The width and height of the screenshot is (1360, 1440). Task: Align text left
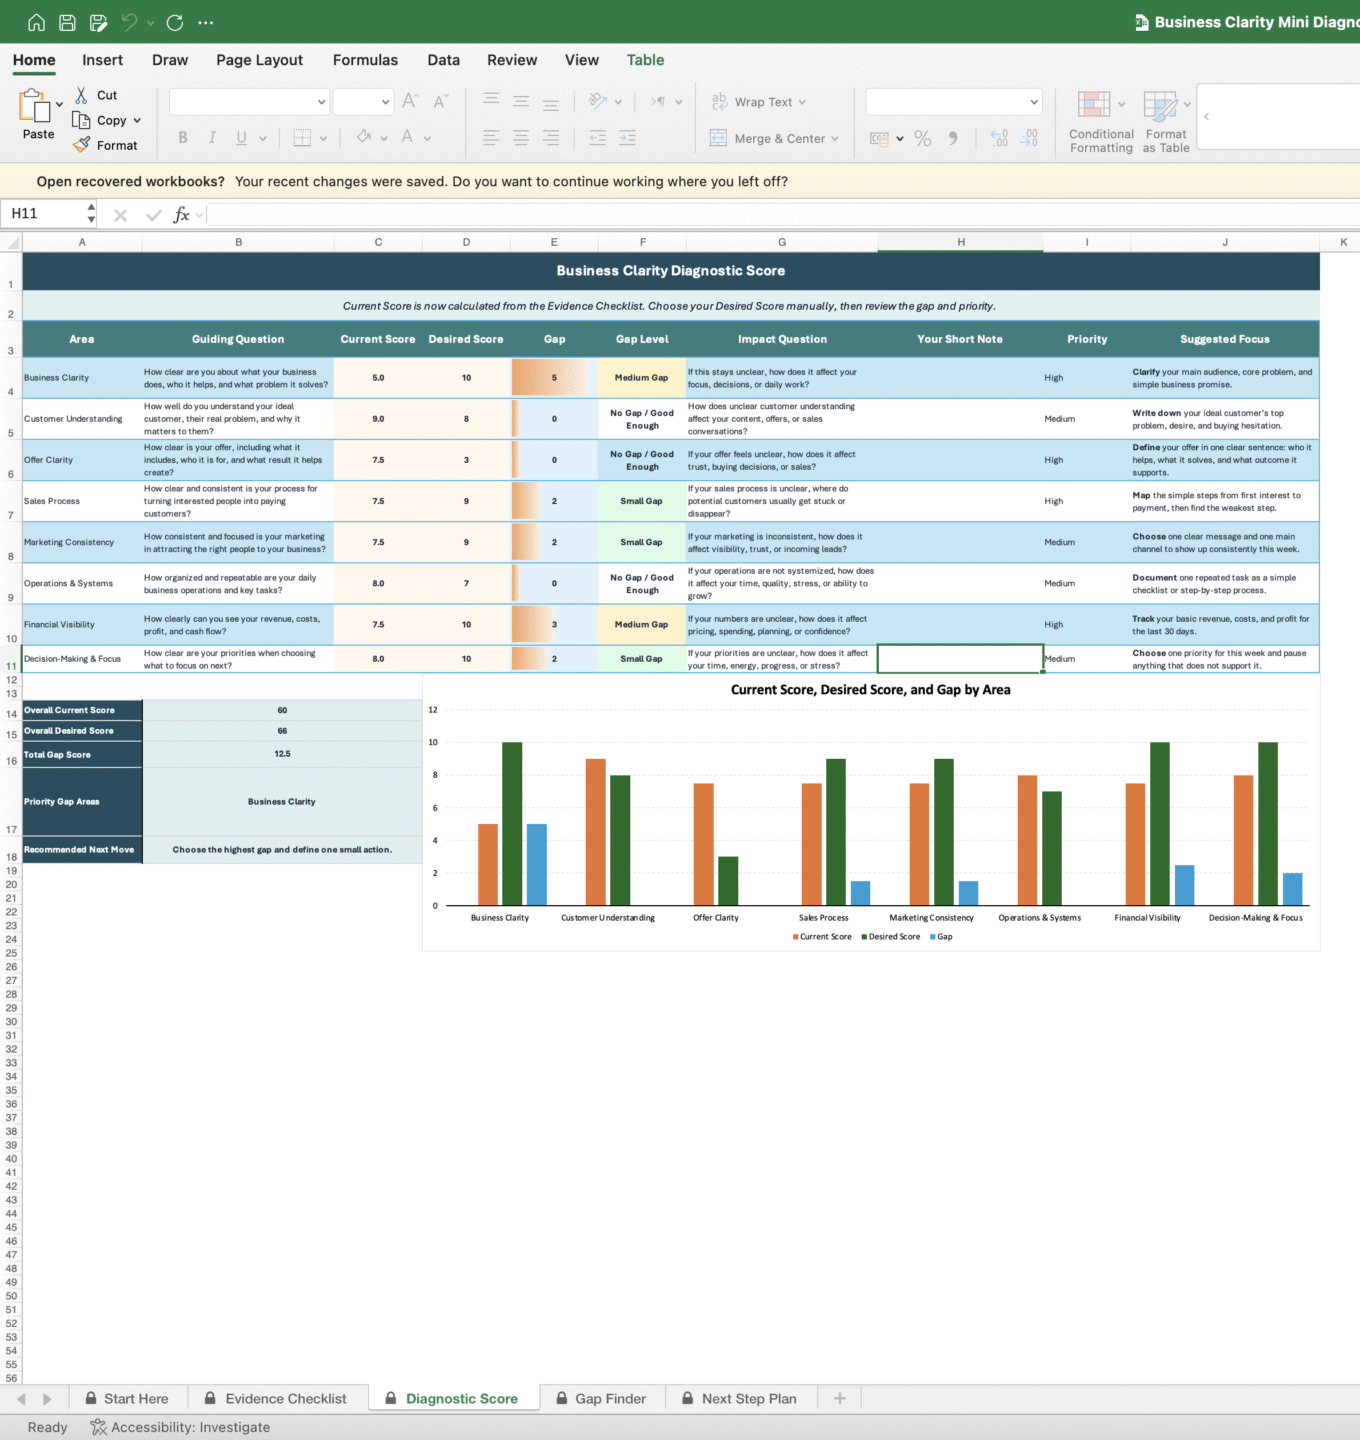[491, 138]
